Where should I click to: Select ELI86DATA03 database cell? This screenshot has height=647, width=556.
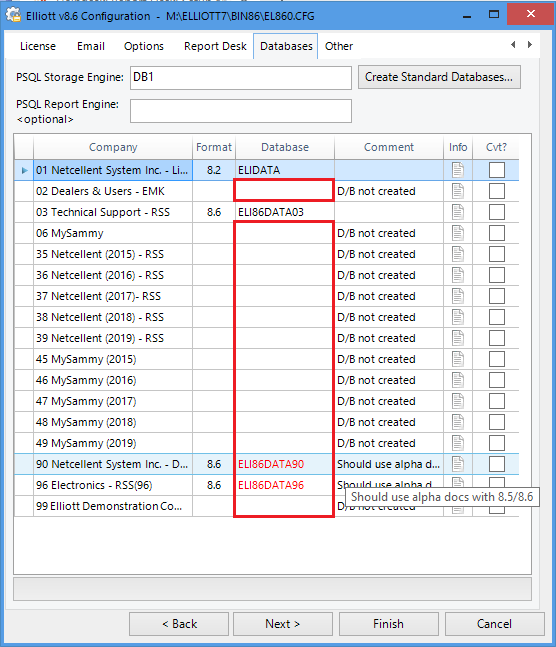tap(285, 212)
